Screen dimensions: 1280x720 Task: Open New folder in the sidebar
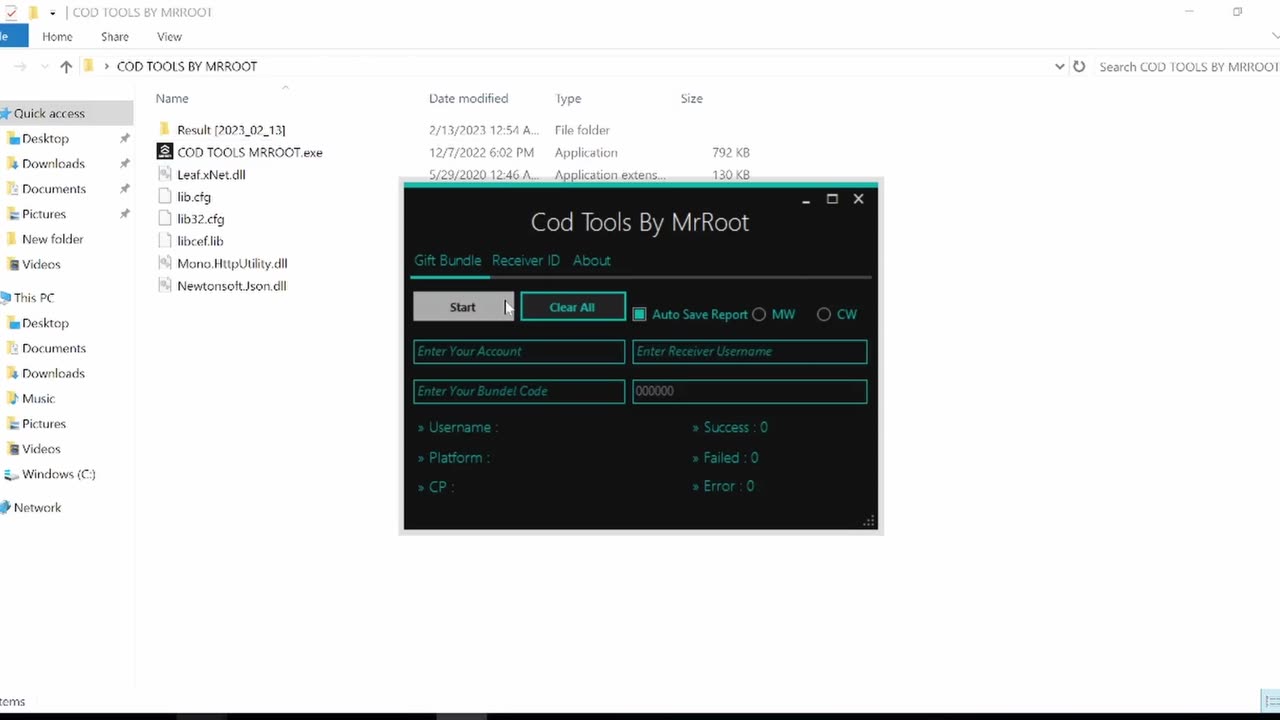tap(53, 239)
